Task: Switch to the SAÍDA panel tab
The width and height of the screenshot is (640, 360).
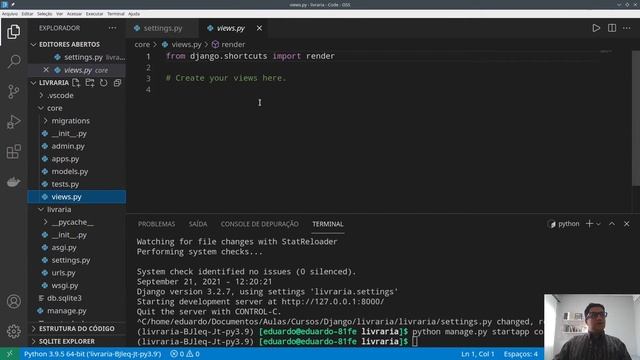Action: (x=198, y=224)
